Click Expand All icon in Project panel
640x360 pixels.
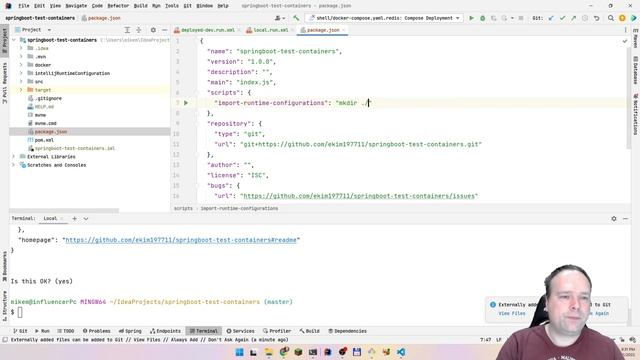coord(127,30)
